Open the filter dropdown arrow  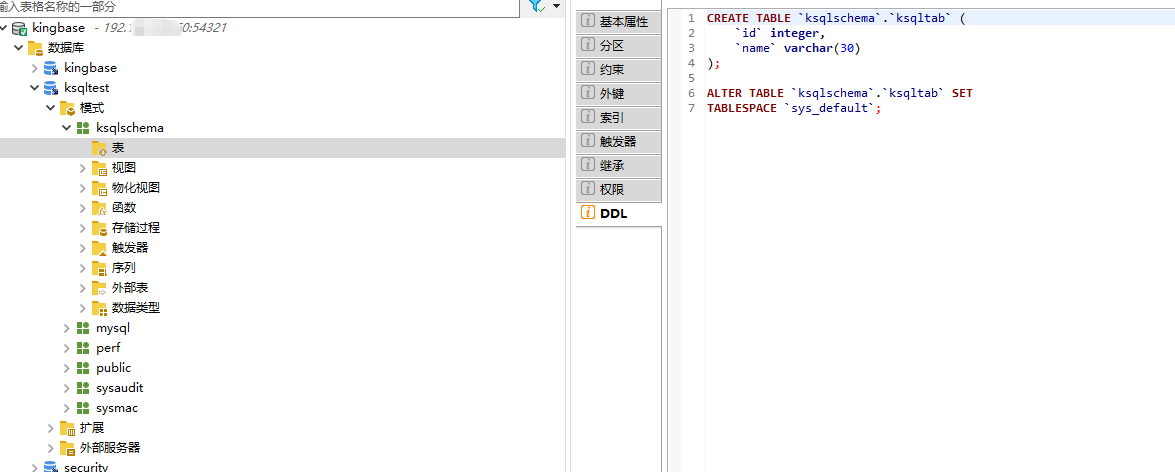pos(556,6)
